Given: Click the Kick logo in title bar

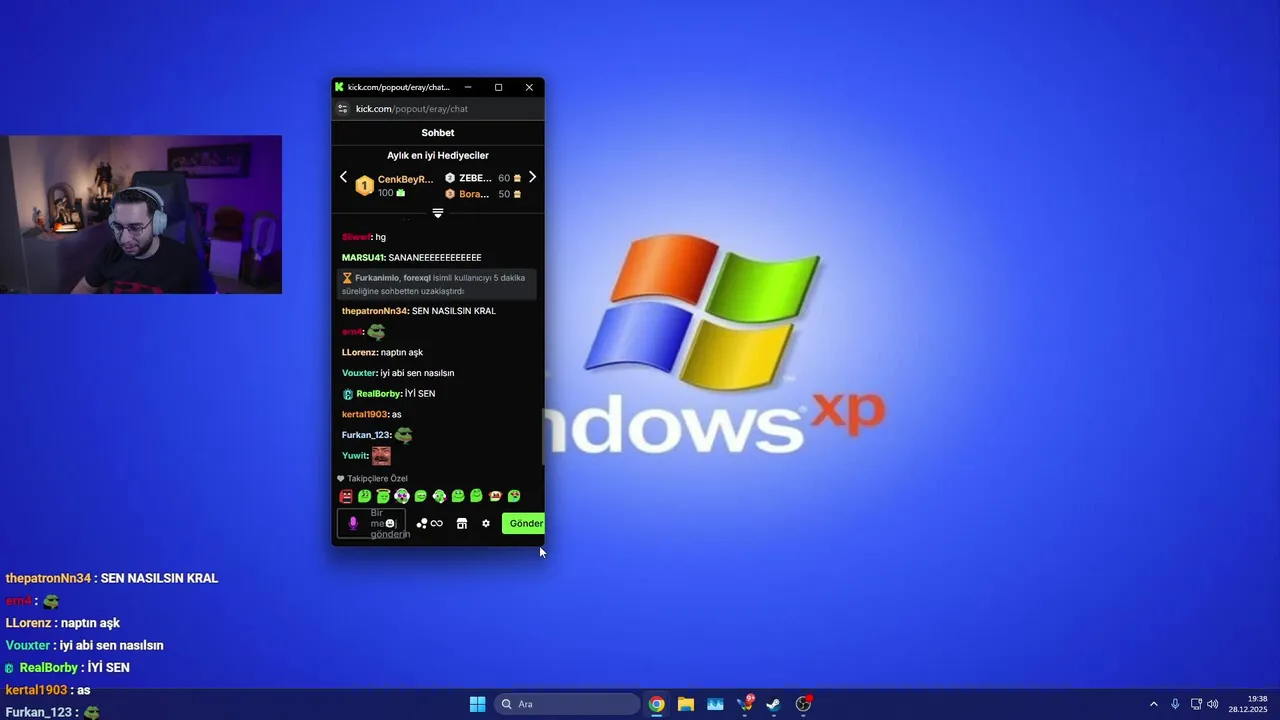Looking at the screenshot, I should pyautogui.click(x=340, y=87).
